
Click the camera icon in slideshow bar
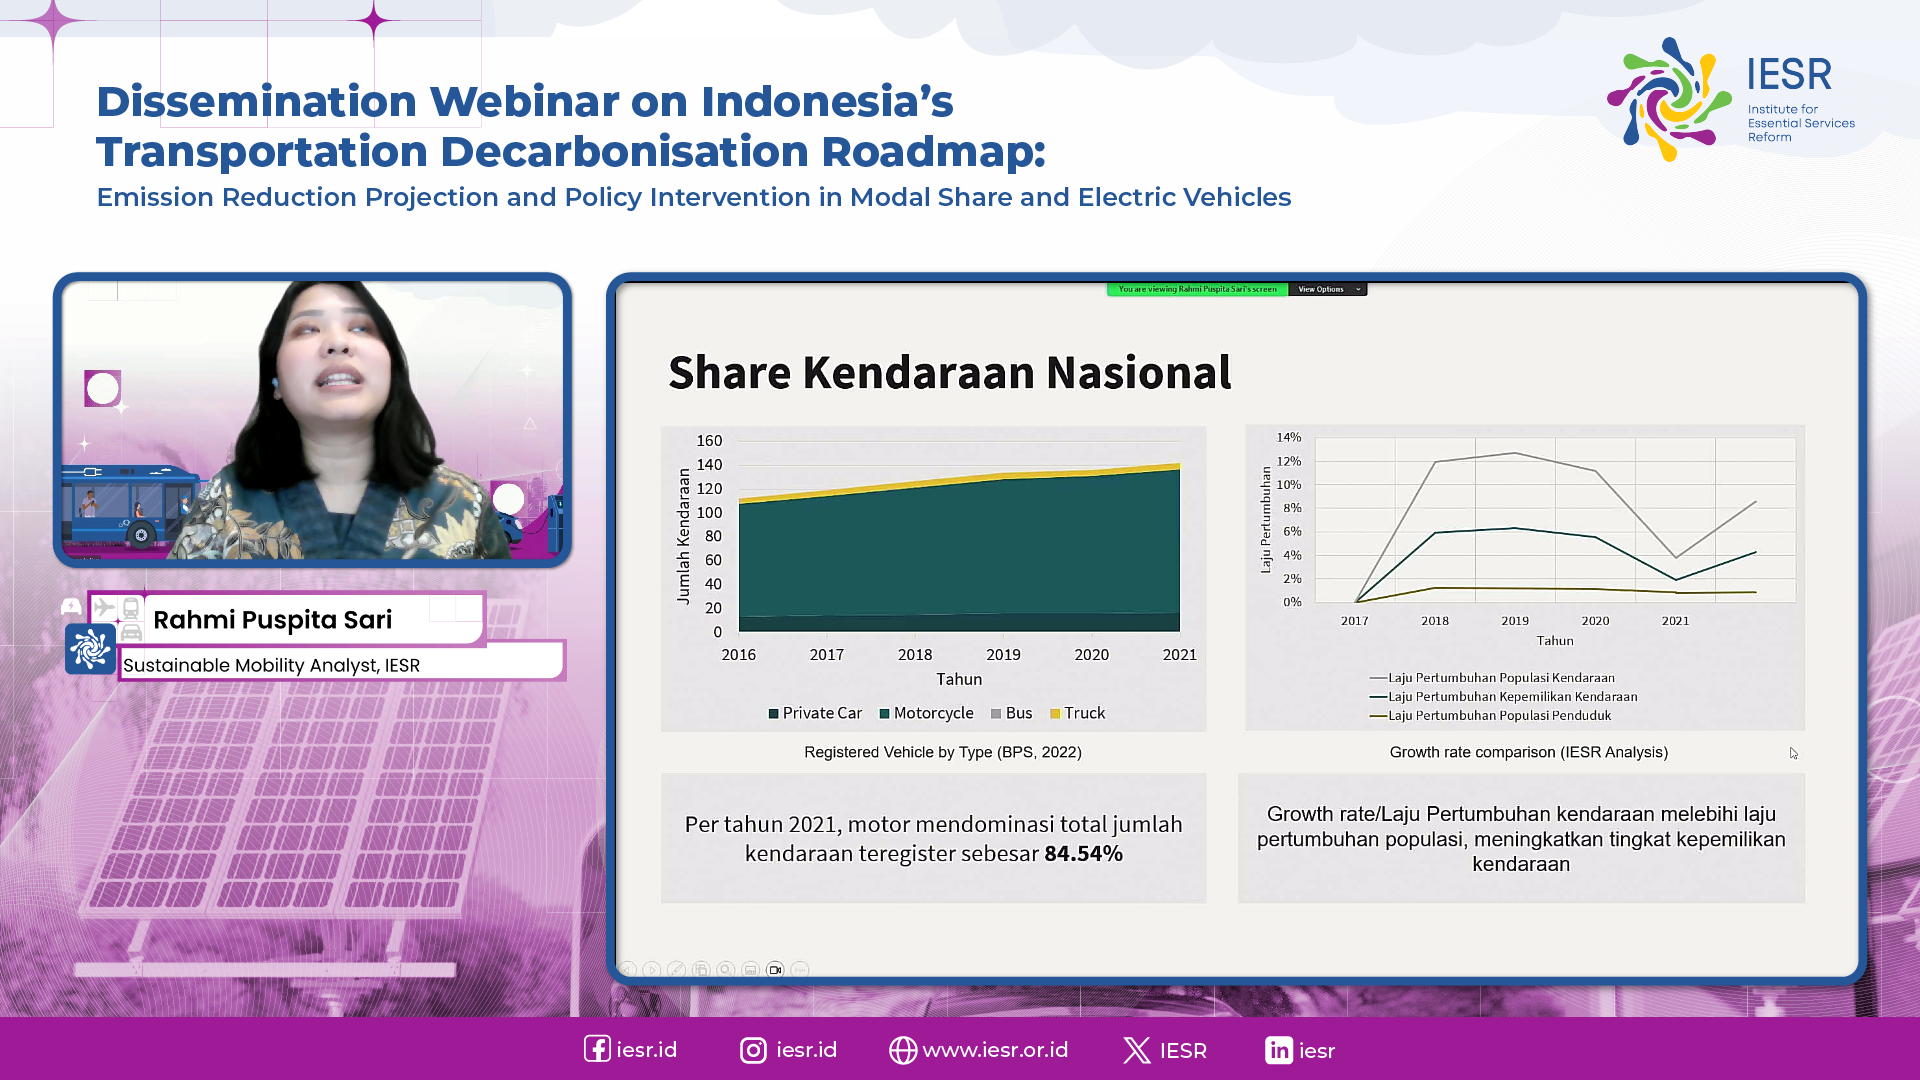tap(775, 969)
